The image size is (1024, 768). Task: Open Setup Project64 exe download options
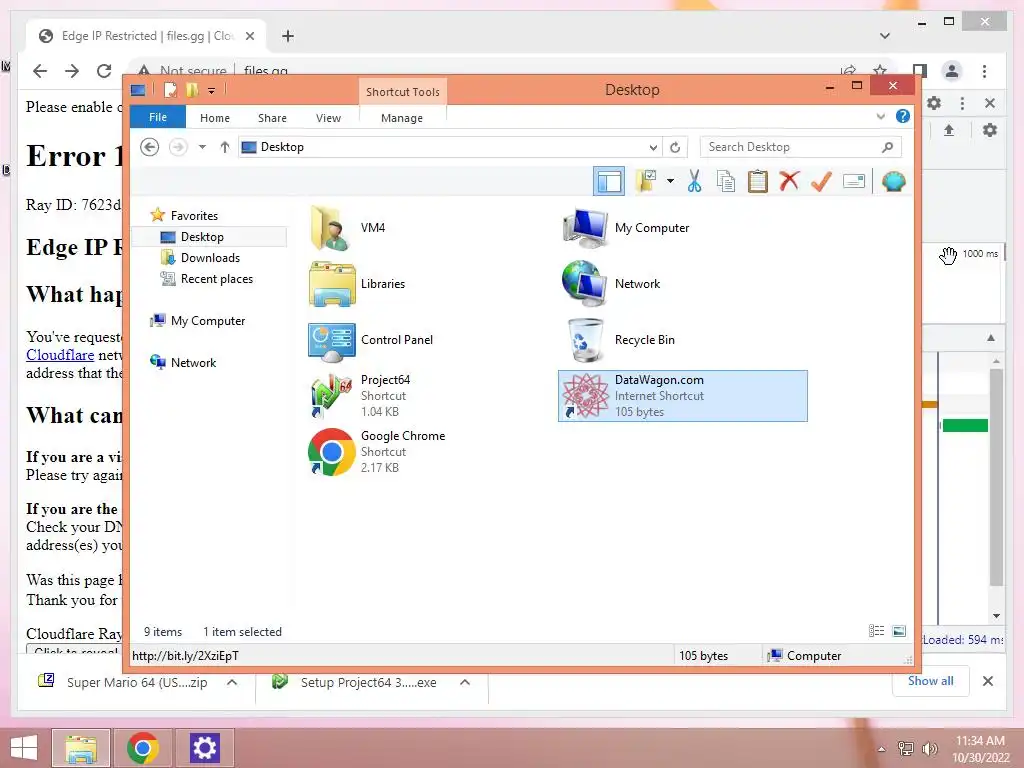click(465, 682)
